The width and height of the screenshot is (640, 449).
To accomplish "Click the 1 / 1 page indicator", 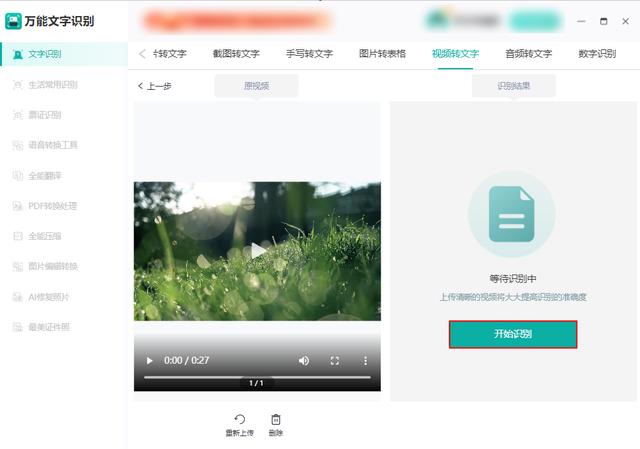I will (x=256, y=383).
